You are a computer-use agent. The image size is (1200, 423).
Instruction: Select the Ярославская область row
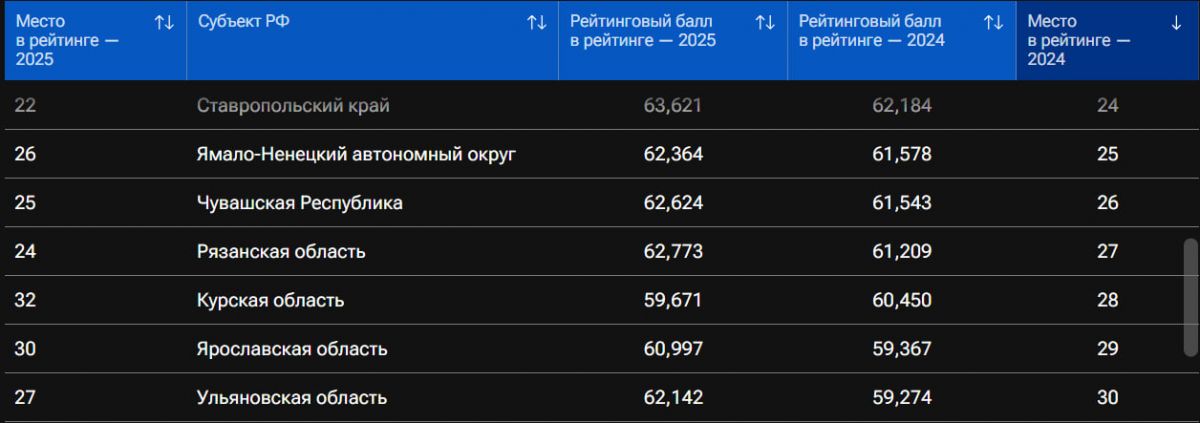(292, 349)
